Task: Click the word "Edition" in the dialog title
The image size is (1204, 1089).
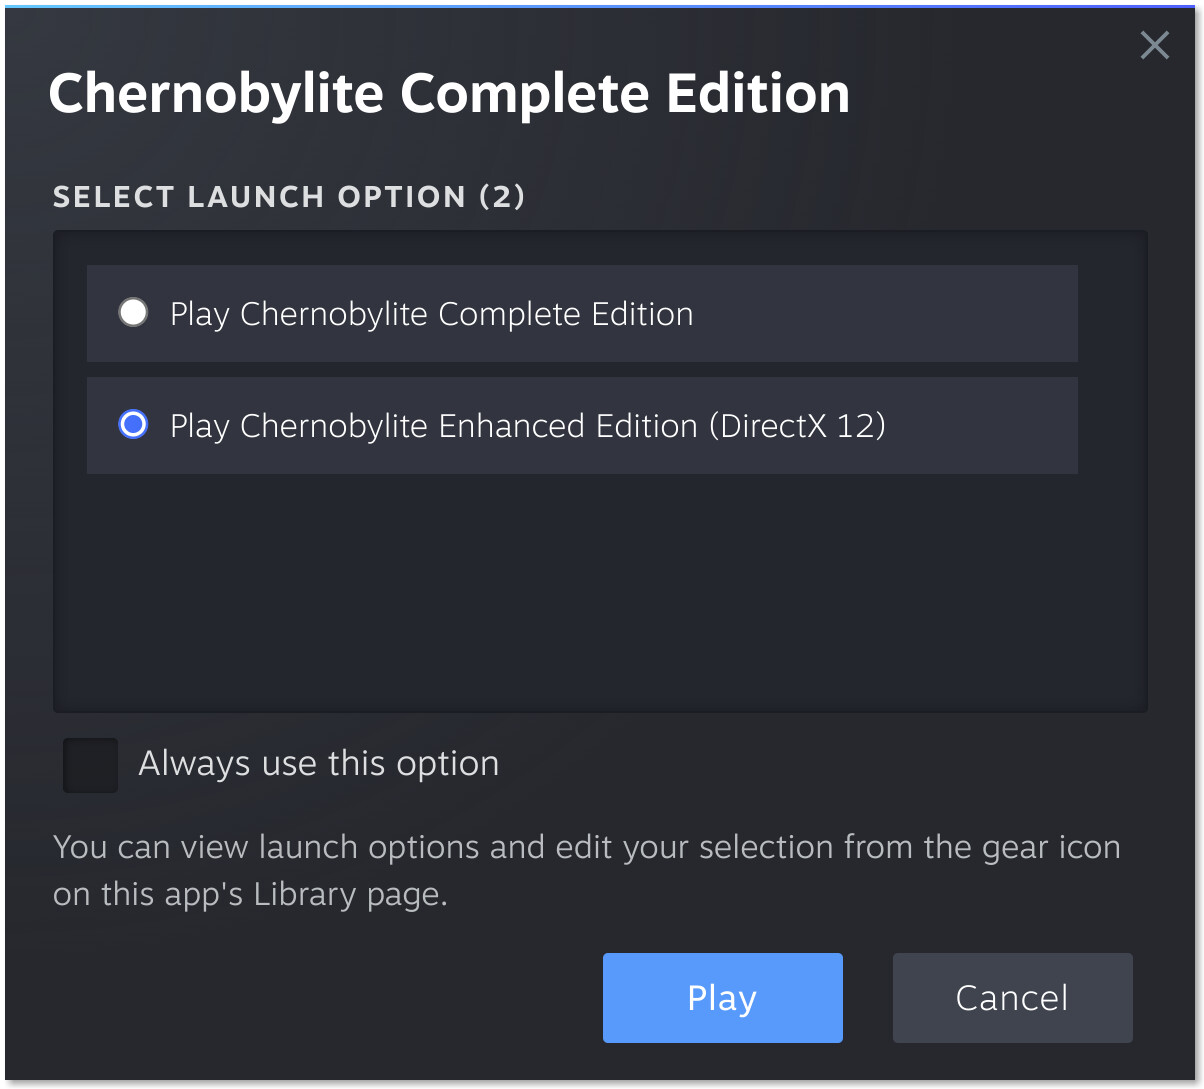Action: point(758,94)
